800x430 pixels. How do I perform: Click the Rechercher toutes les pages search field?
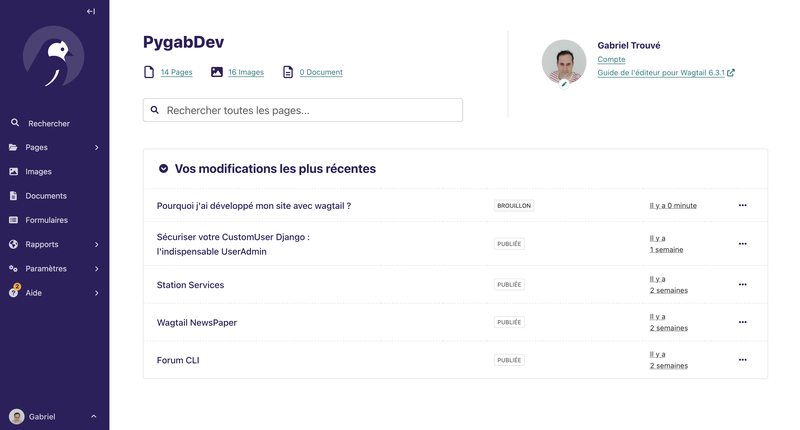pyautogui.click(x=303, y=110)
